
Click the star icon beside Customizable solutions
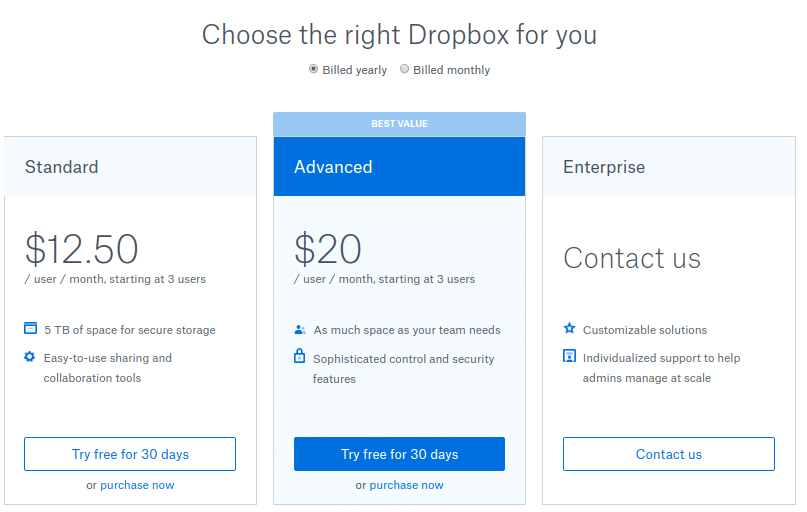tap(569, 328)
